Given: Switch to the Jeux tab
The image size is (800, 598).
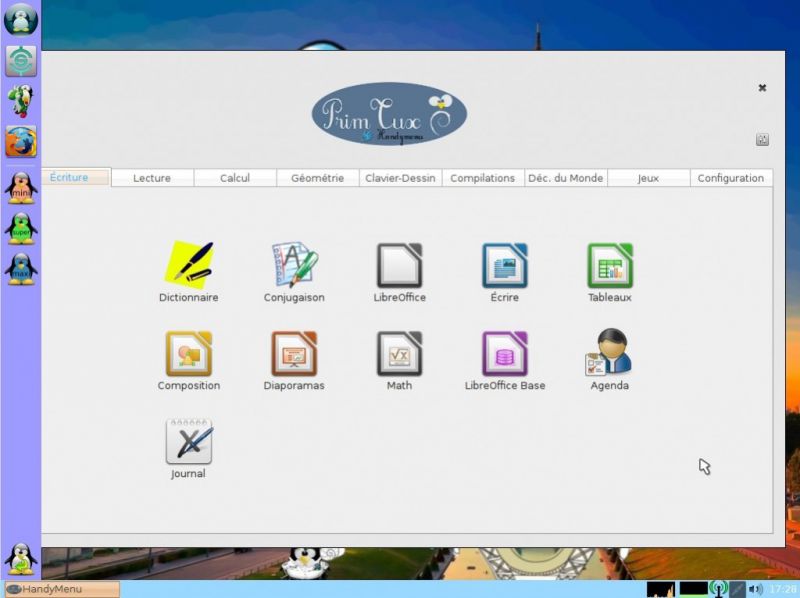Looking at the screenshot, I should [x=648, y=178].
